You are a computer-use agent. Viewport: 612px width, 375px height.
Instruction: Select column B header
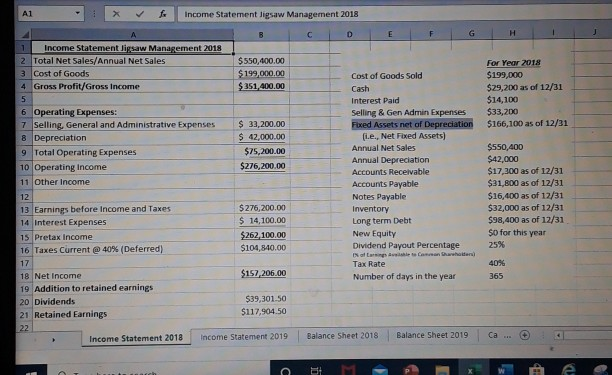[x=261, y=34]
